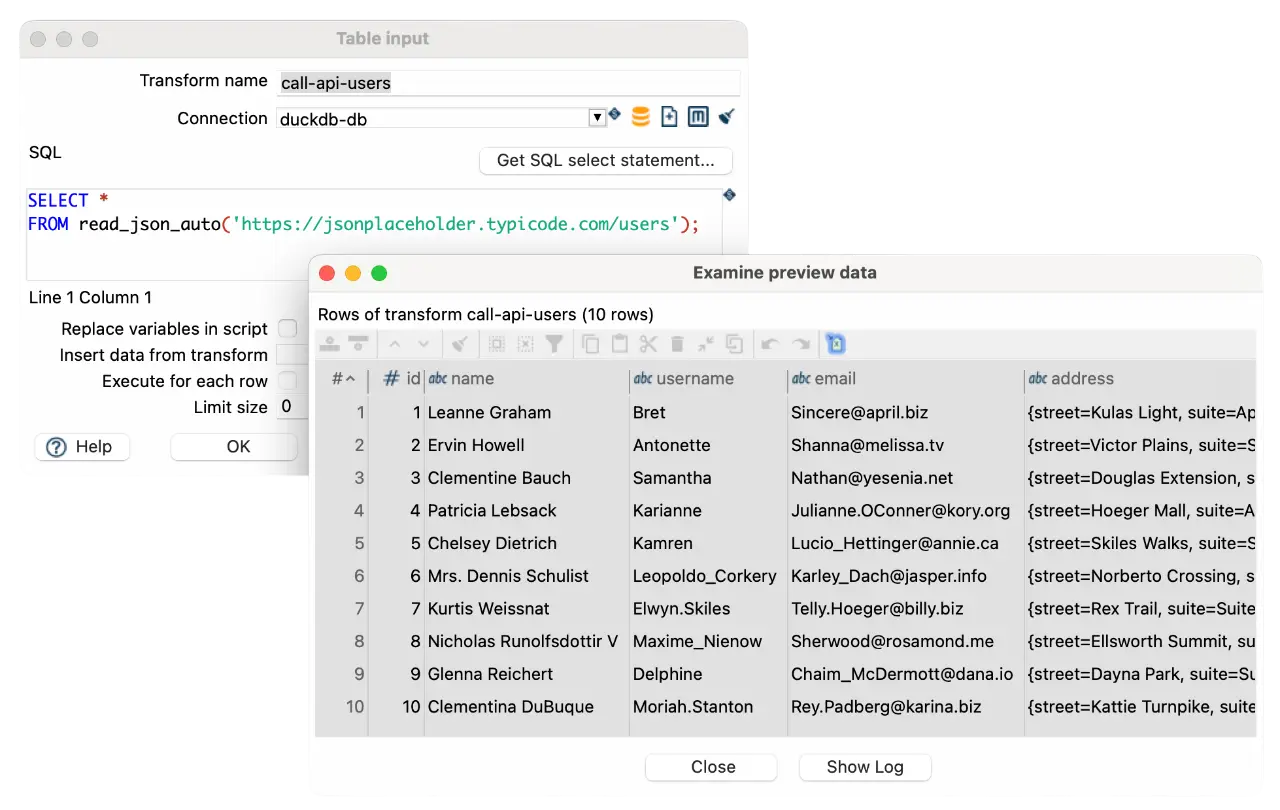Click the clipboard paste icon in preview toolbar

(620, 344)
